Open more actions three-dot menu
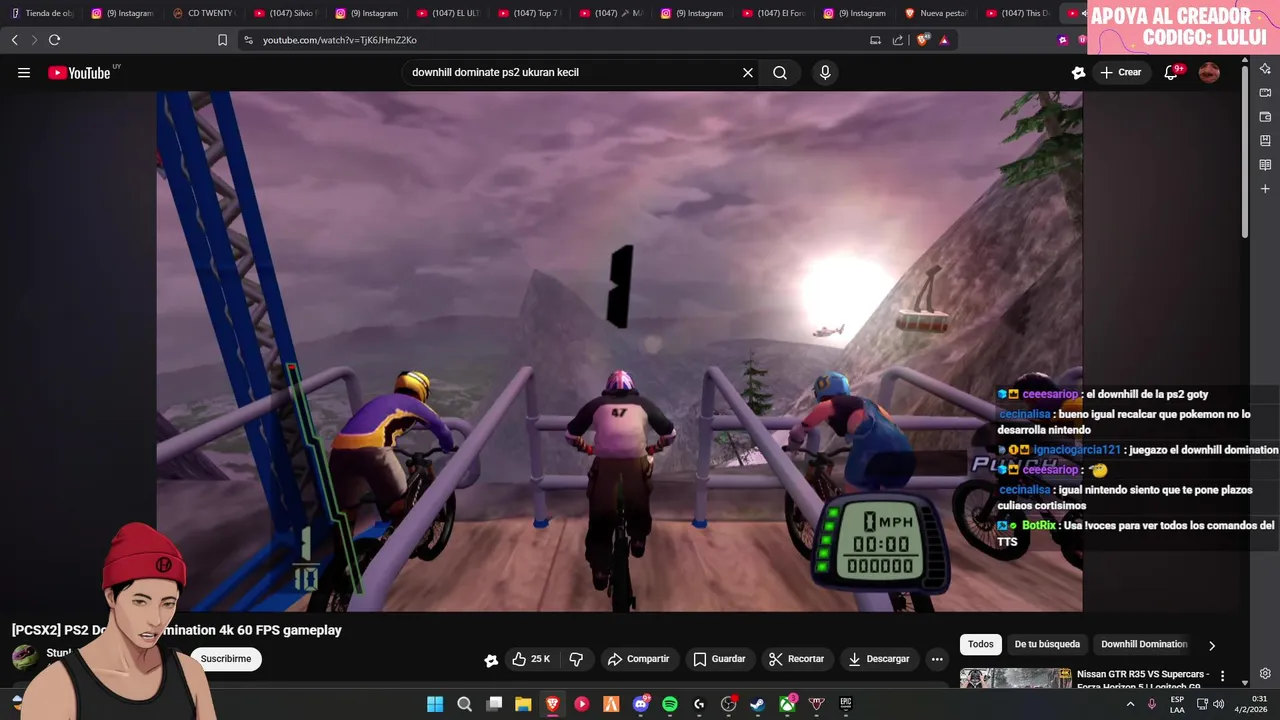Screen dimensions: 1280x720 click(937, 659)
